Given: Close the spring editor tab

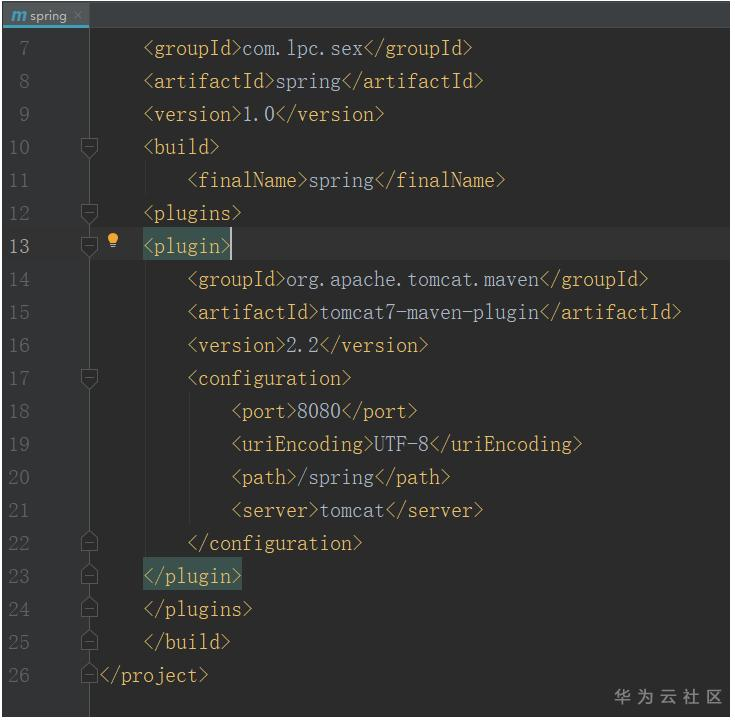Looking at the screenshot, I should pos(78,16).
